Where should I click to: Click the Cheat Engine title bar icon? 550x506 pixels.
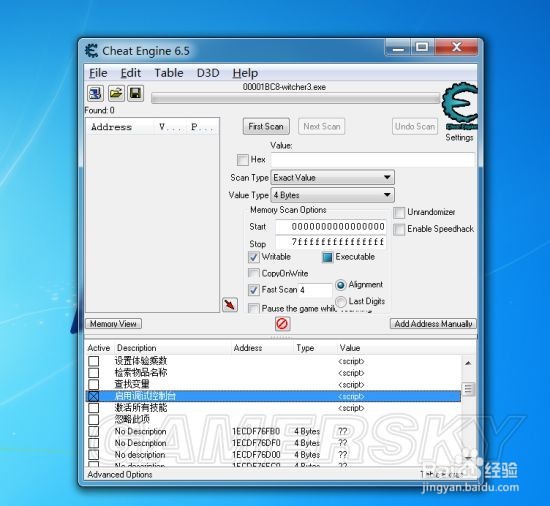[x=92, y=51]
